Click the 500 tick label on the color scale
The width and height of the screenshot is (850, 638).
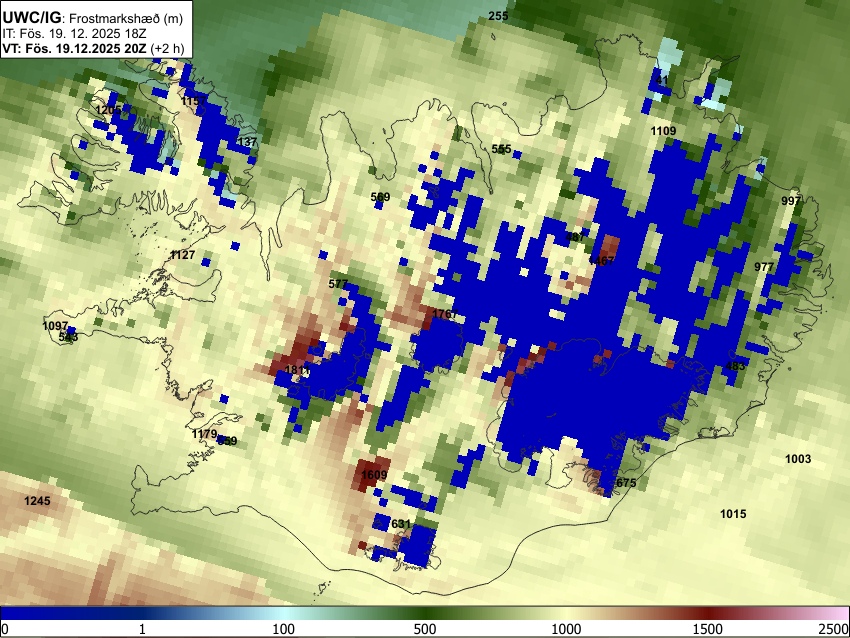point(424,629)
